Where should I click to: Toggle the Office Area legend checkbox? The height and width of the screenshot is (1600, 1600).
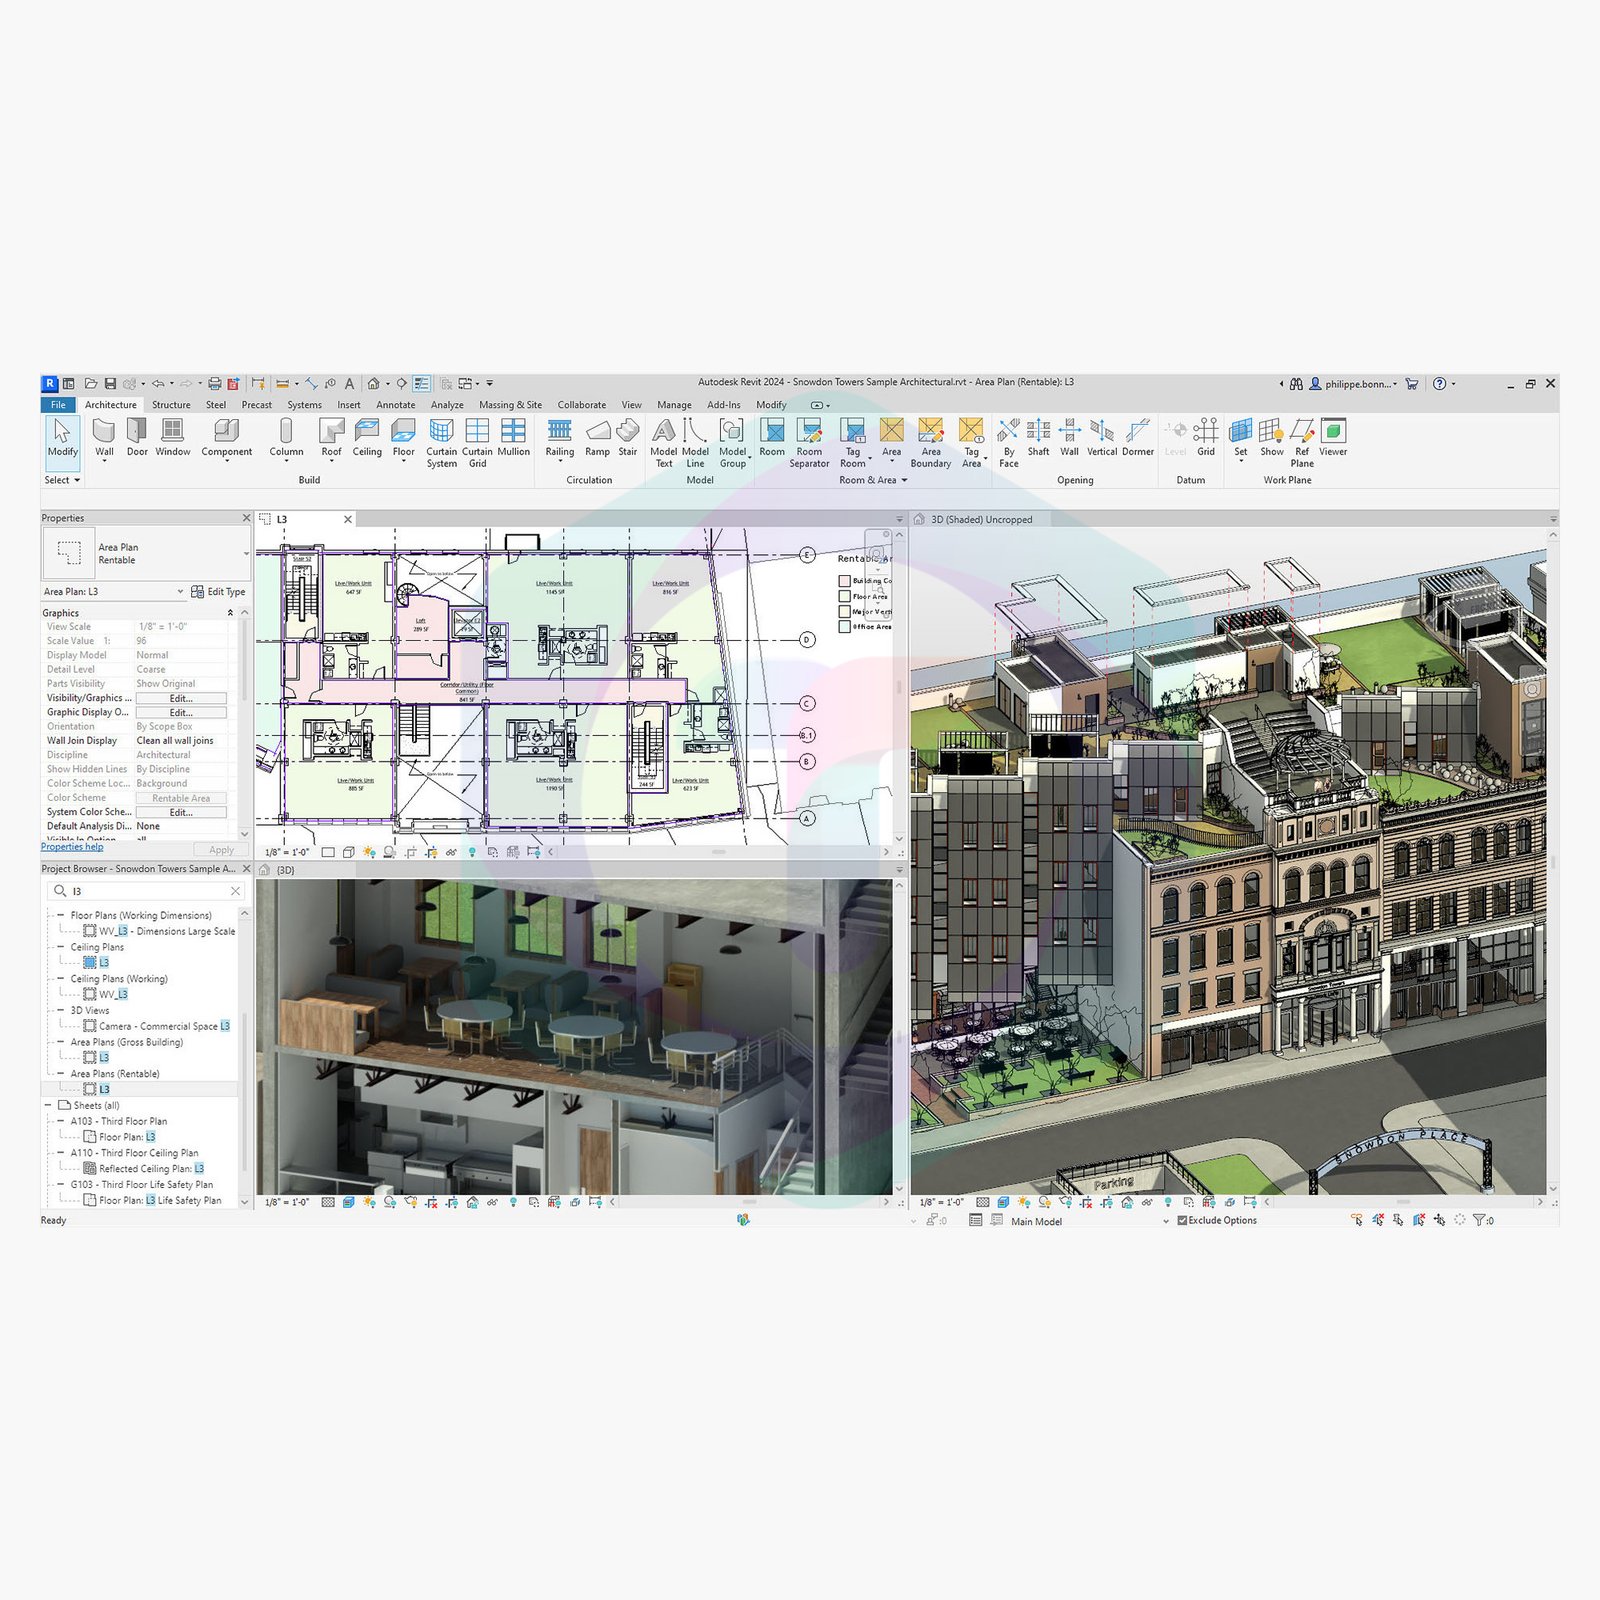[844, 627]
